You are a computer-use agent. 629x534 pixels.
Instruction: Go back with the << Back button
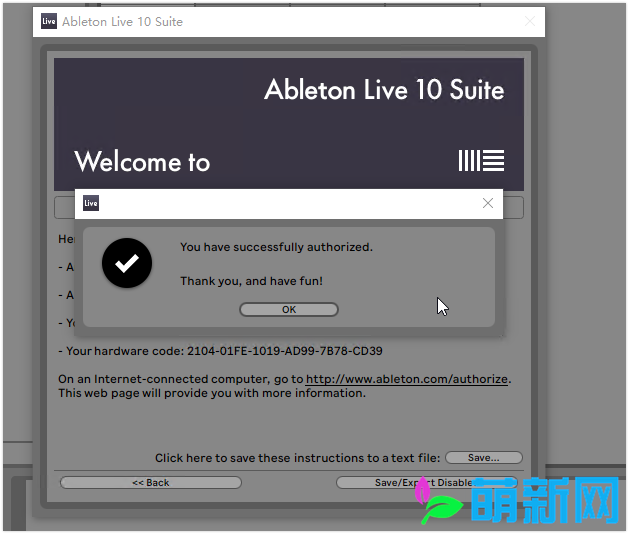click(x=151, y=483)
